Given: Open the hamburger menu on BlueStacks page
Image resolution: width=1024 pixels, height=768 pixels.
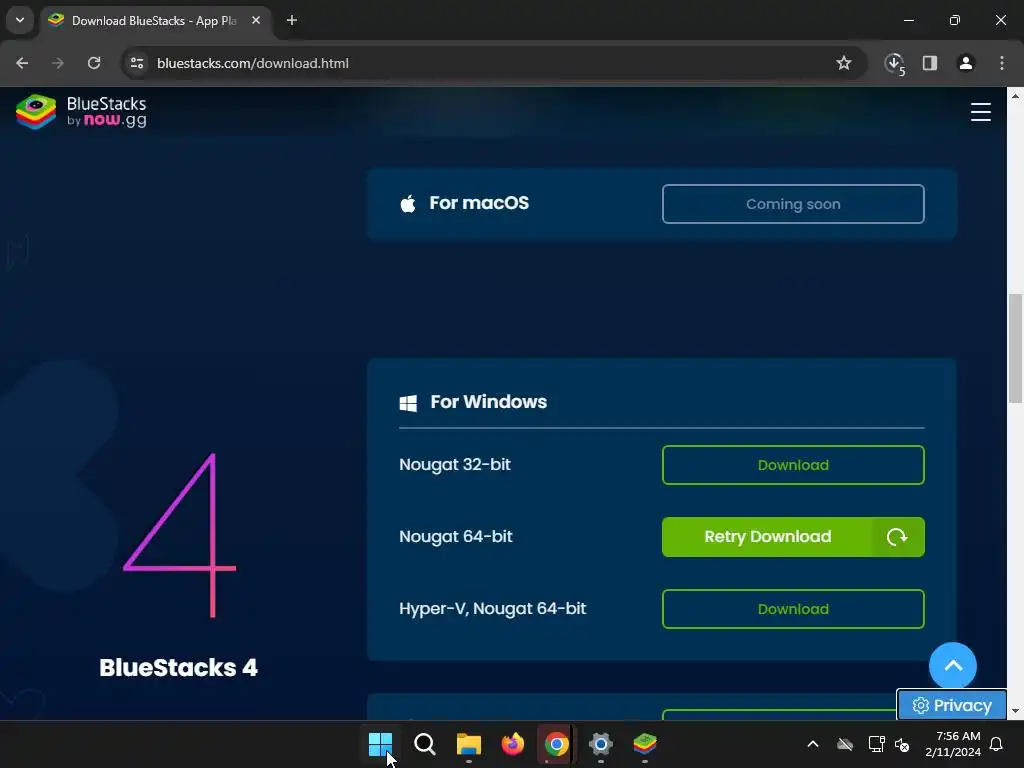Looking at the screenshot, I should [980, 112].
